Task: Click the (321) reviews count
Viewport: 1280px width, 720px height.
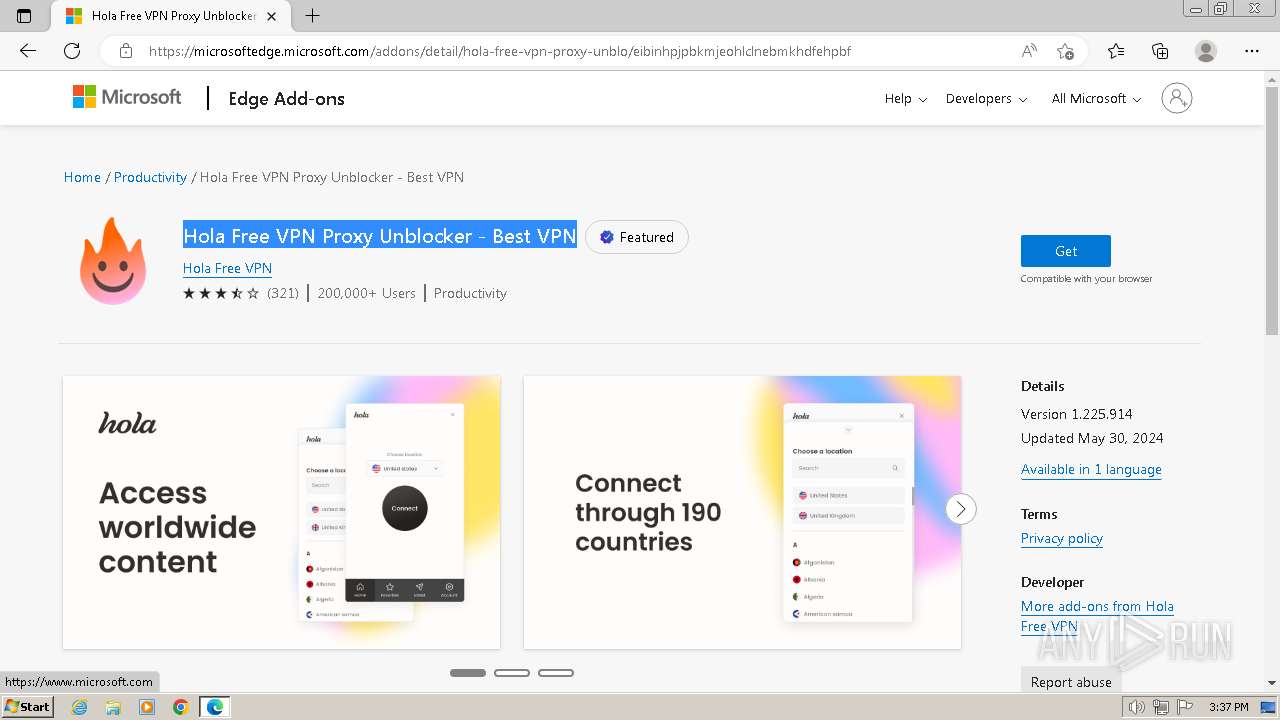Action: point(283,293)
